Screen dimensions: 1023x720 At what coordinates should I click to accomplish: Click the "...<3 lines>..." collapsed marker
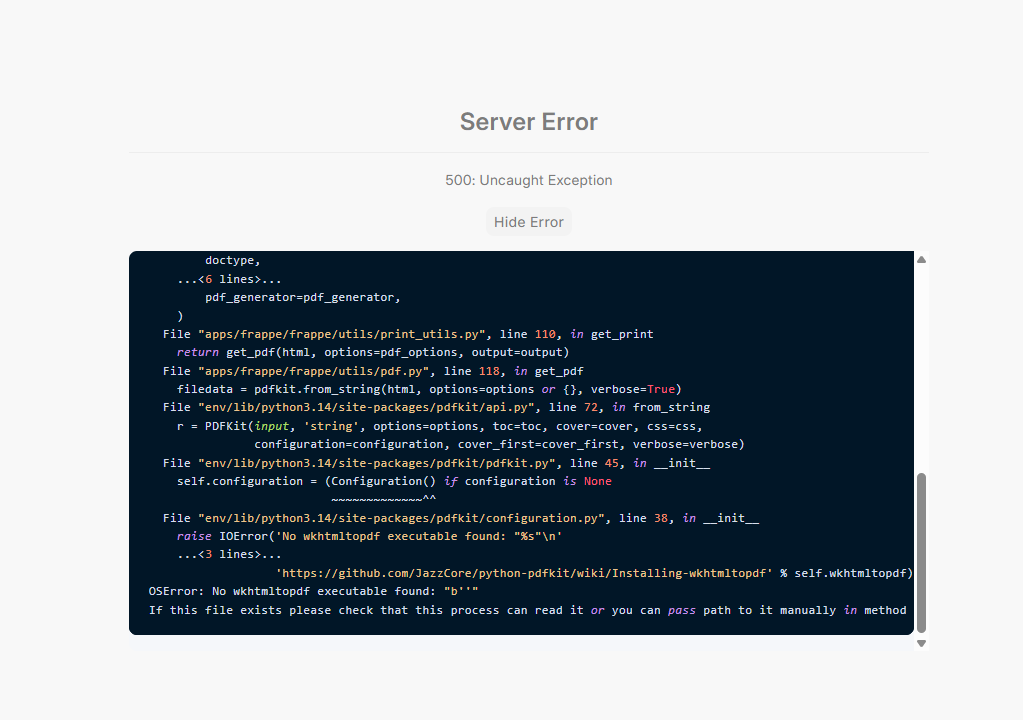click(x=229, y=554)
